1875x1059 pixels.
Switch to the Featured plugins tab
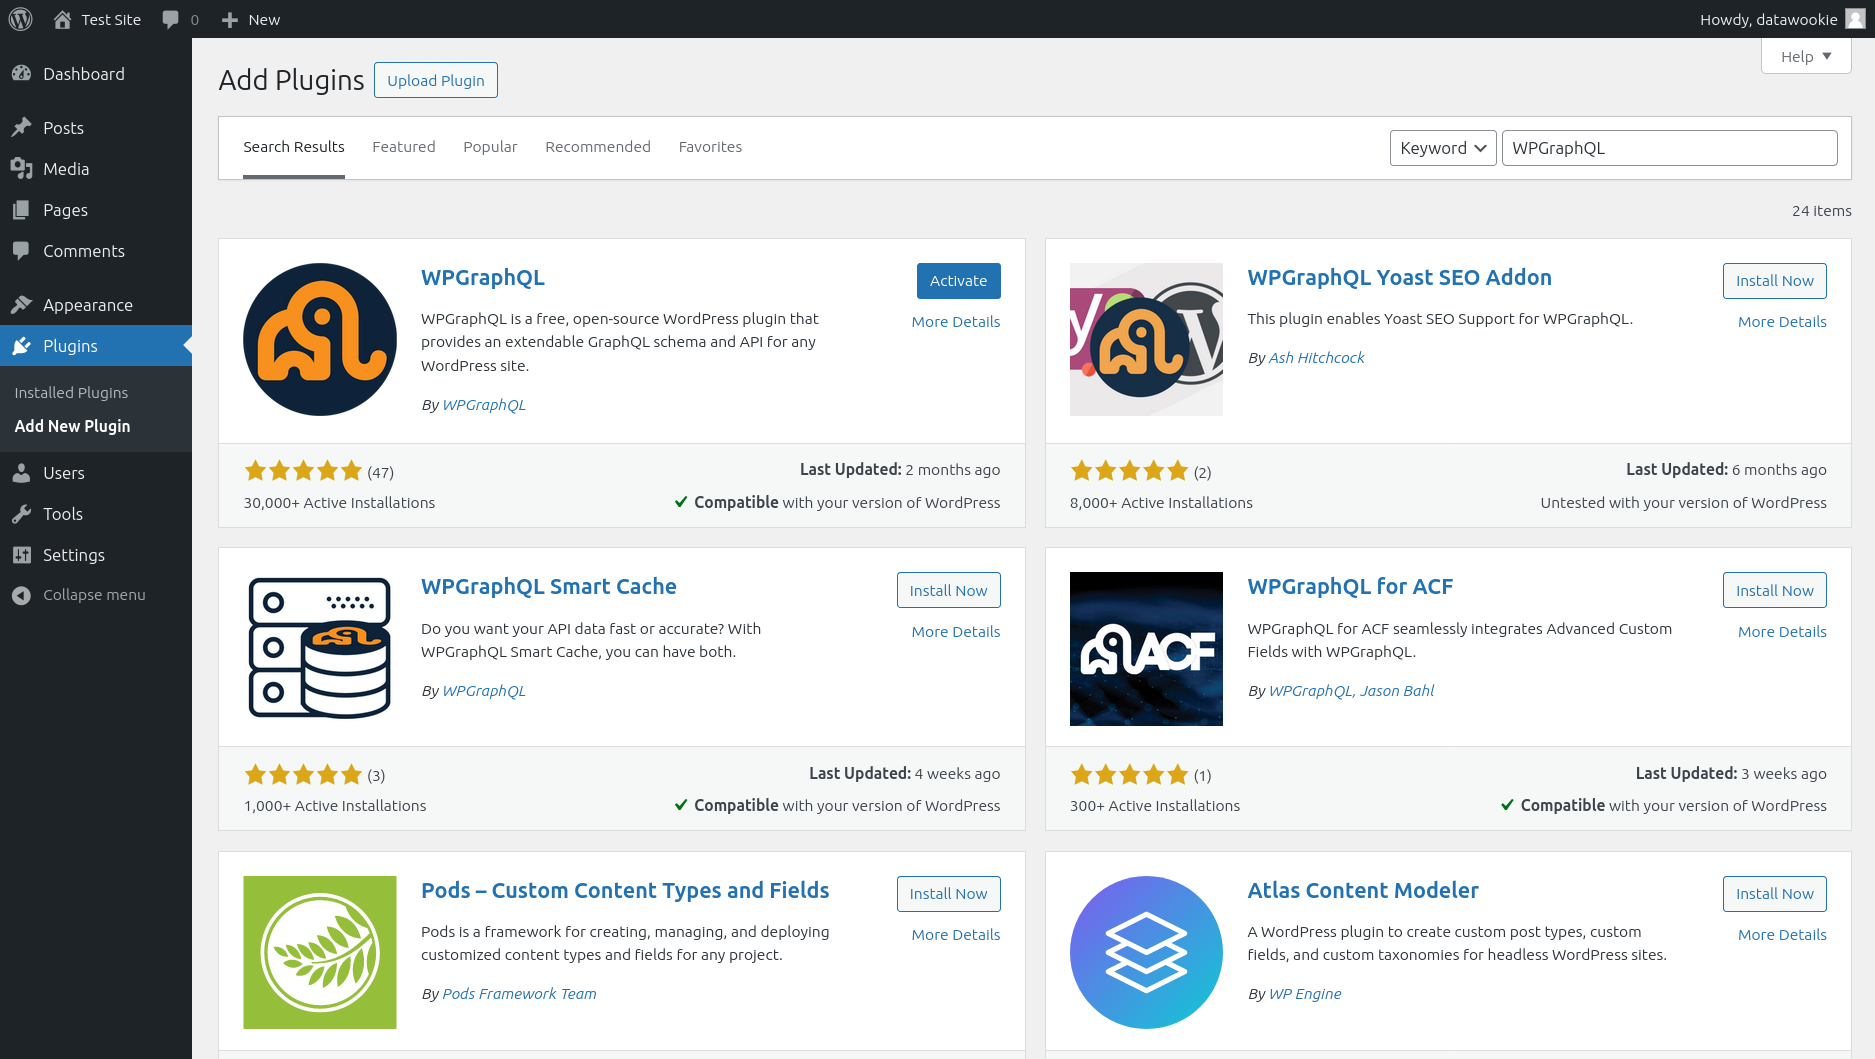coord(403,146)
